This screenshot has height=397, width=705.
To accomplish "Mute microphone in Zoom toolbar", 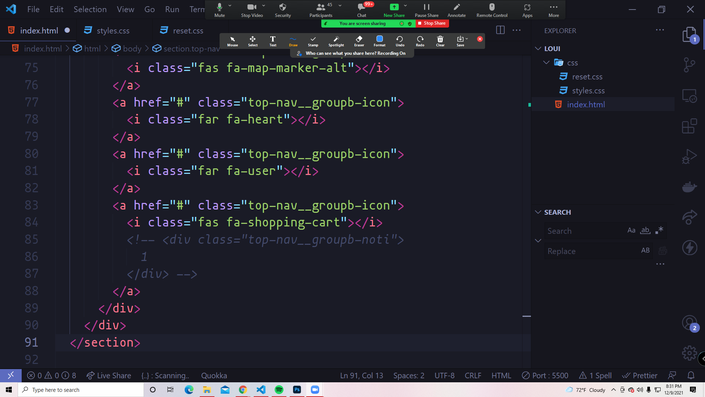I will [x=219, y=10].
